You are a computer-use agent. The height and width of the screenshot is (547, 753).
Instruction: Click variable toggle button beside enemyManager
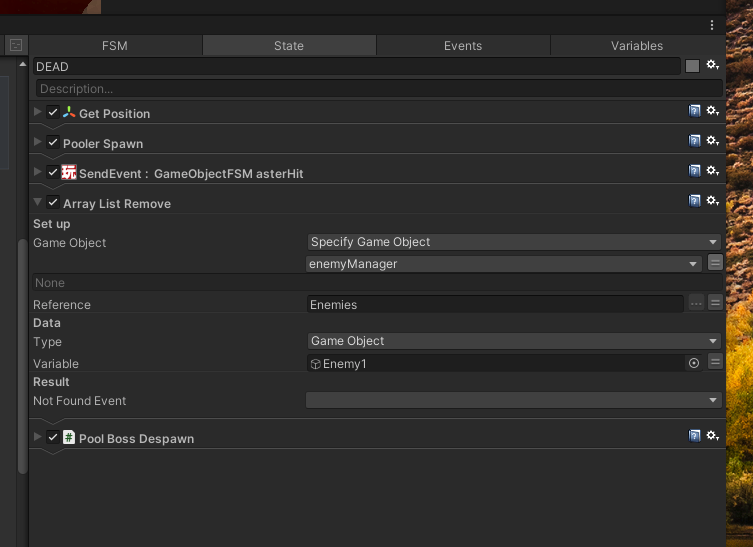[715, 264]
